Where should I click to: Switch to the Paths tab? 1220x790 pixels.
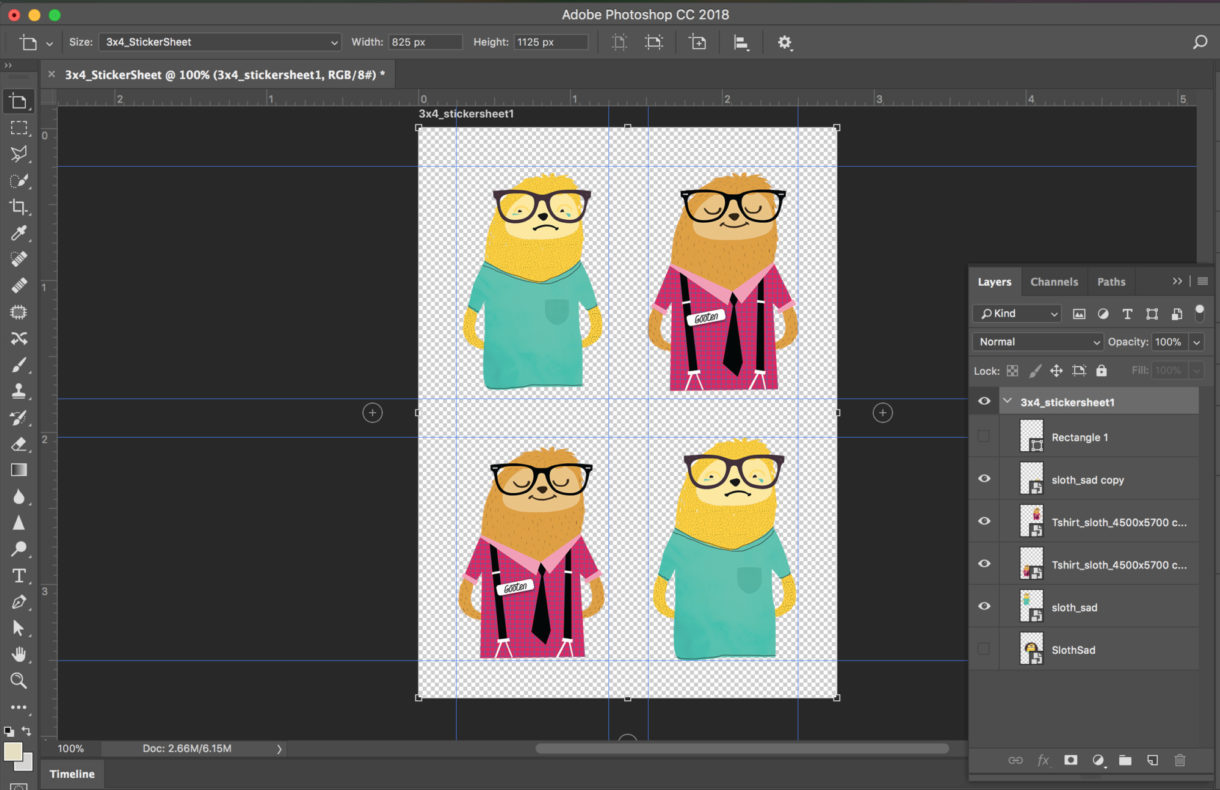1111,282
